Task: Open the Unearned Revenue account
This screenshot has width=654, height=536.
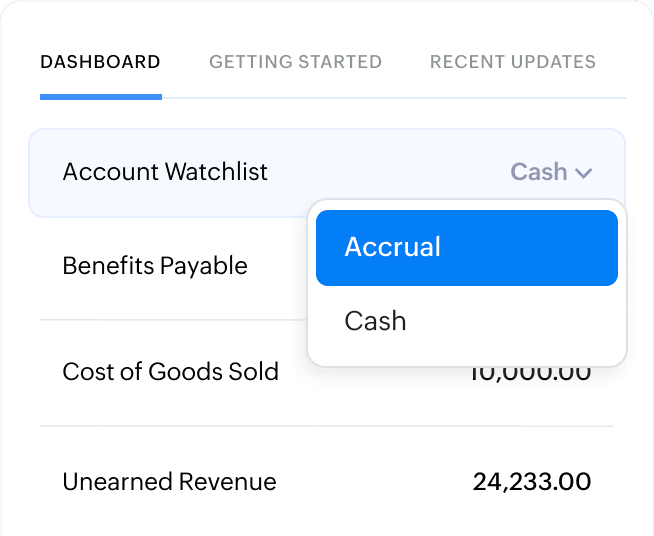Action: tap(169, 482)
